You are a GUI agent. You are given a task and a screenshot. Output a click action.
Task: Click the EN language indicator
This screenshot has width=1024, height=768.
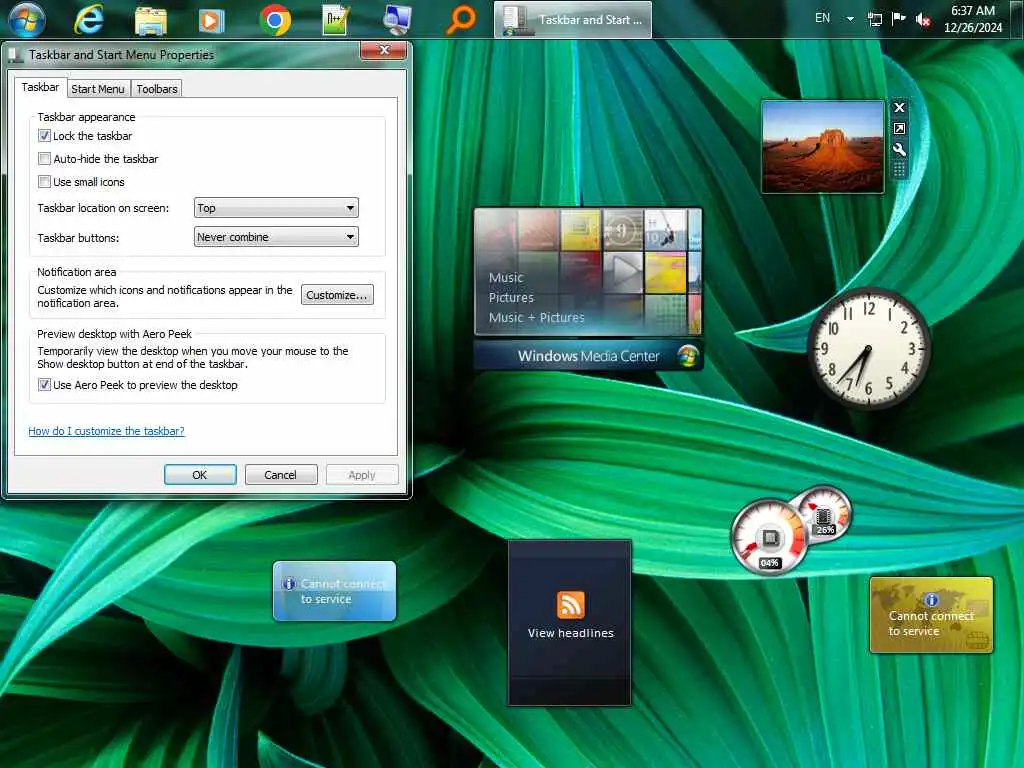coord(822,18)
